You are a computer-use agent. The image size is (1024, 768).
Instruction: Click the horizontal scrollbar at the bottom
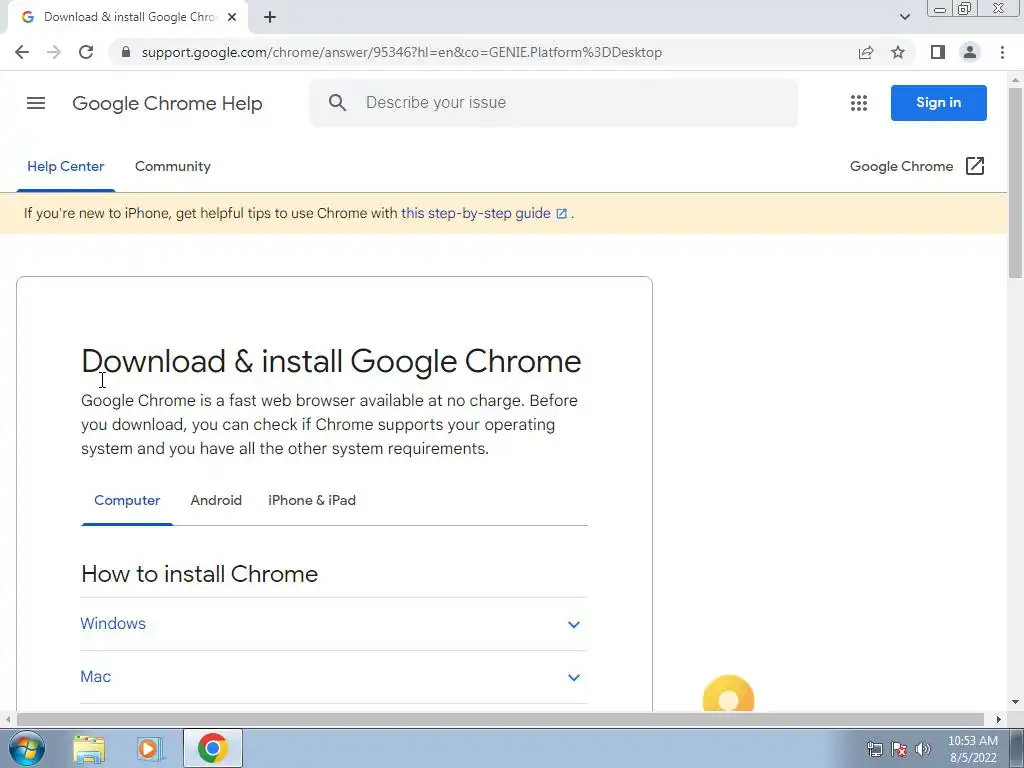point(500,719)
